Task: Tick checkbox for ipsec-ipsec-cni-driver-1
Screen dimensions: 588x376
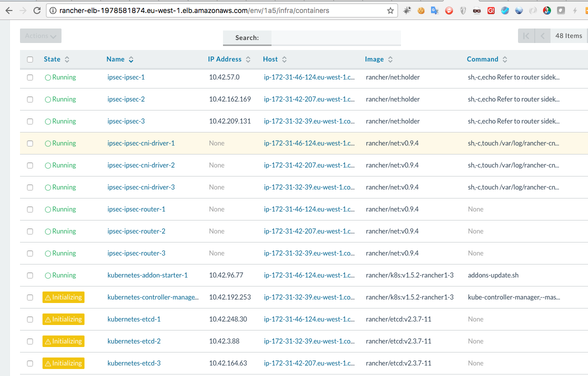Action: (30, 143)
